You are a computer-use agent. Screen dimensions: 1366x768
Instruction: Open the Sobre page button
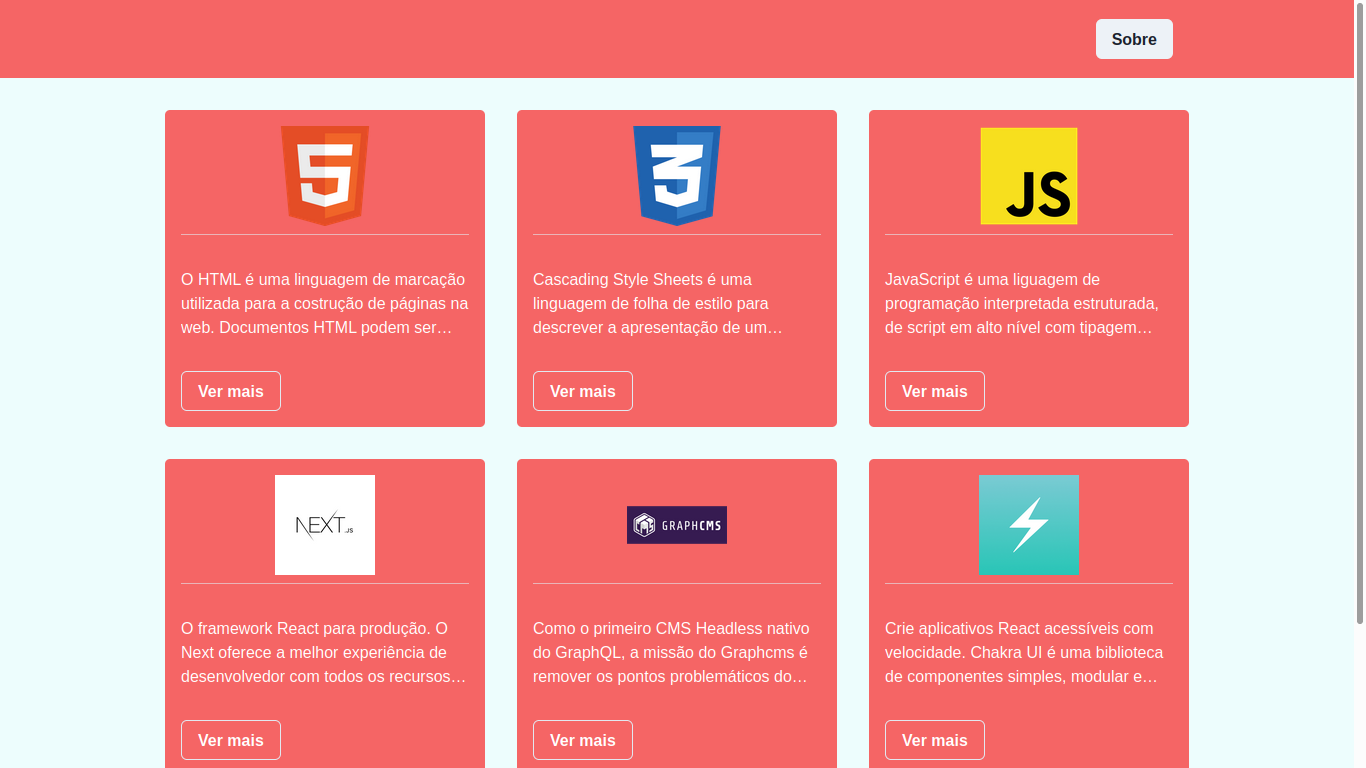pos(1134,39)
